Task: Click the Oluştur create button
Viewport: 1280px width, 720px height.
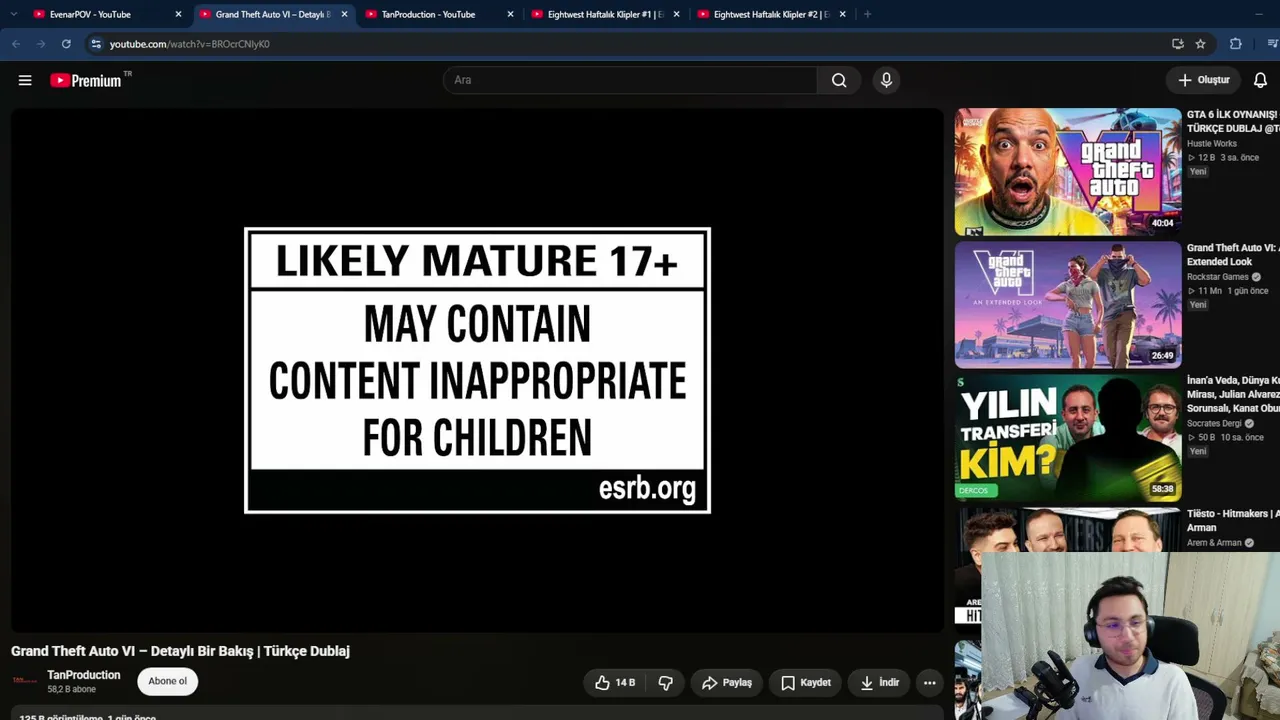Action: (x=1203, y=80)
